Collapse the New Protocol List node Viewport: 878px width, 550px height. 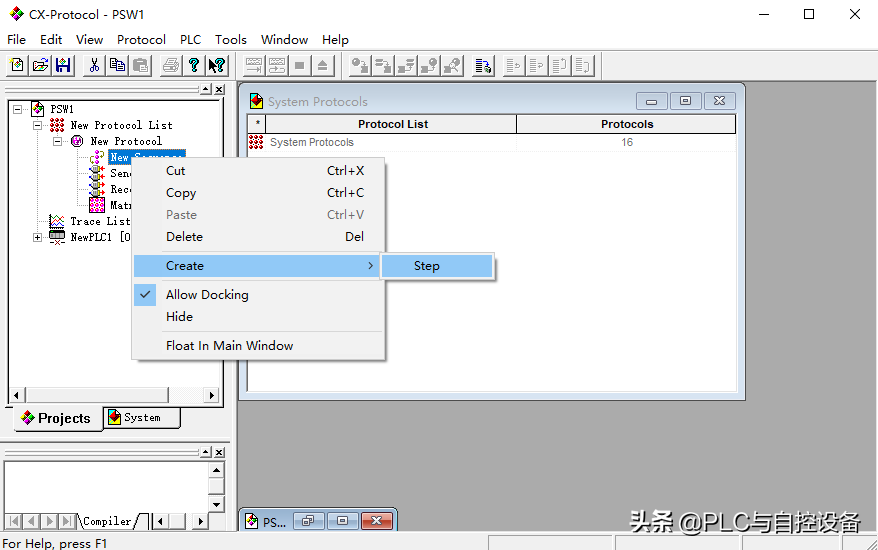coord(38,125)
